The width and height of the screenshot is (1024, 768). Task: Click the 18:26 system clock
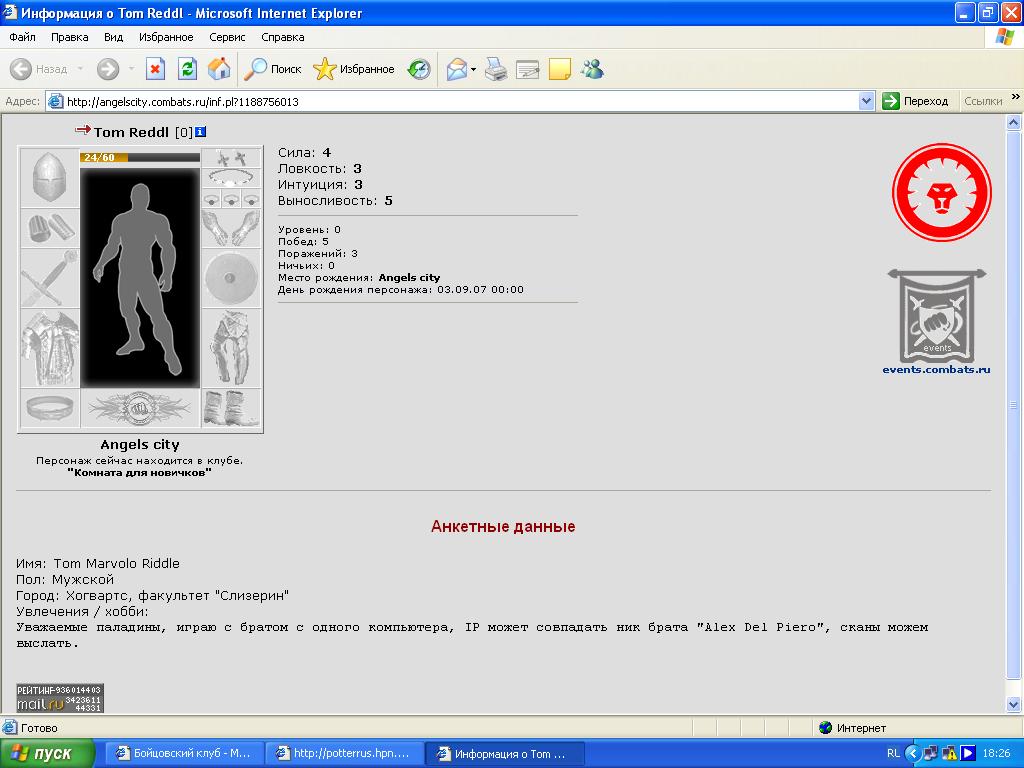click(996, 754)
